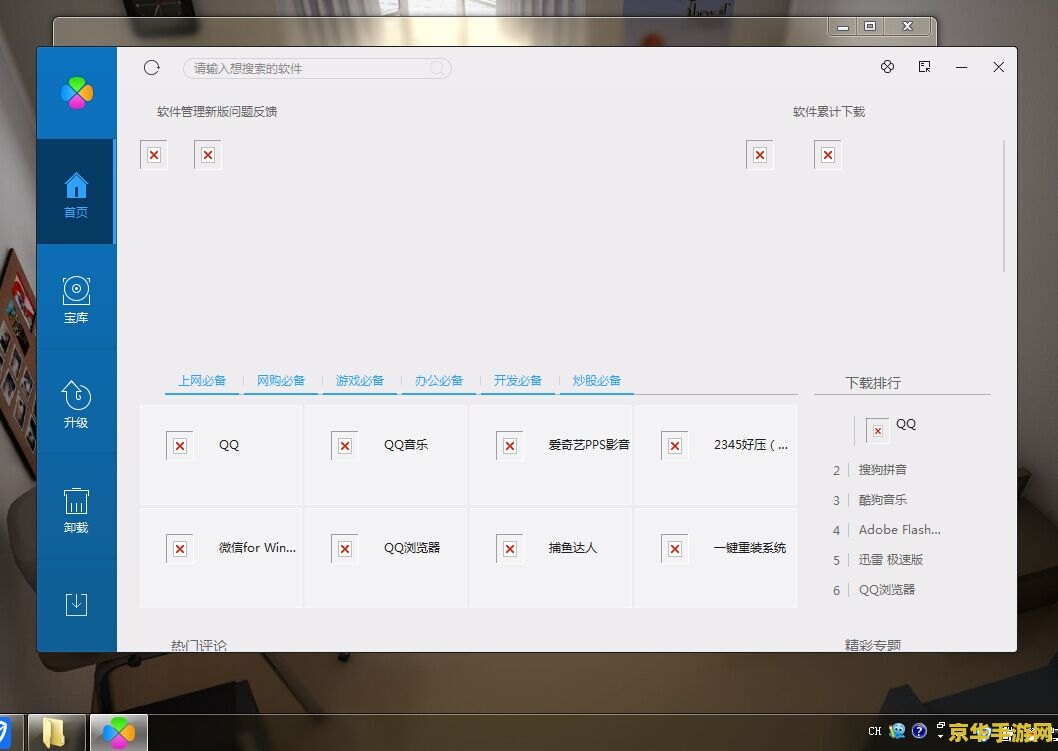
Task: Click first broken image under 软件累计下载
Action: pos(760,155)
